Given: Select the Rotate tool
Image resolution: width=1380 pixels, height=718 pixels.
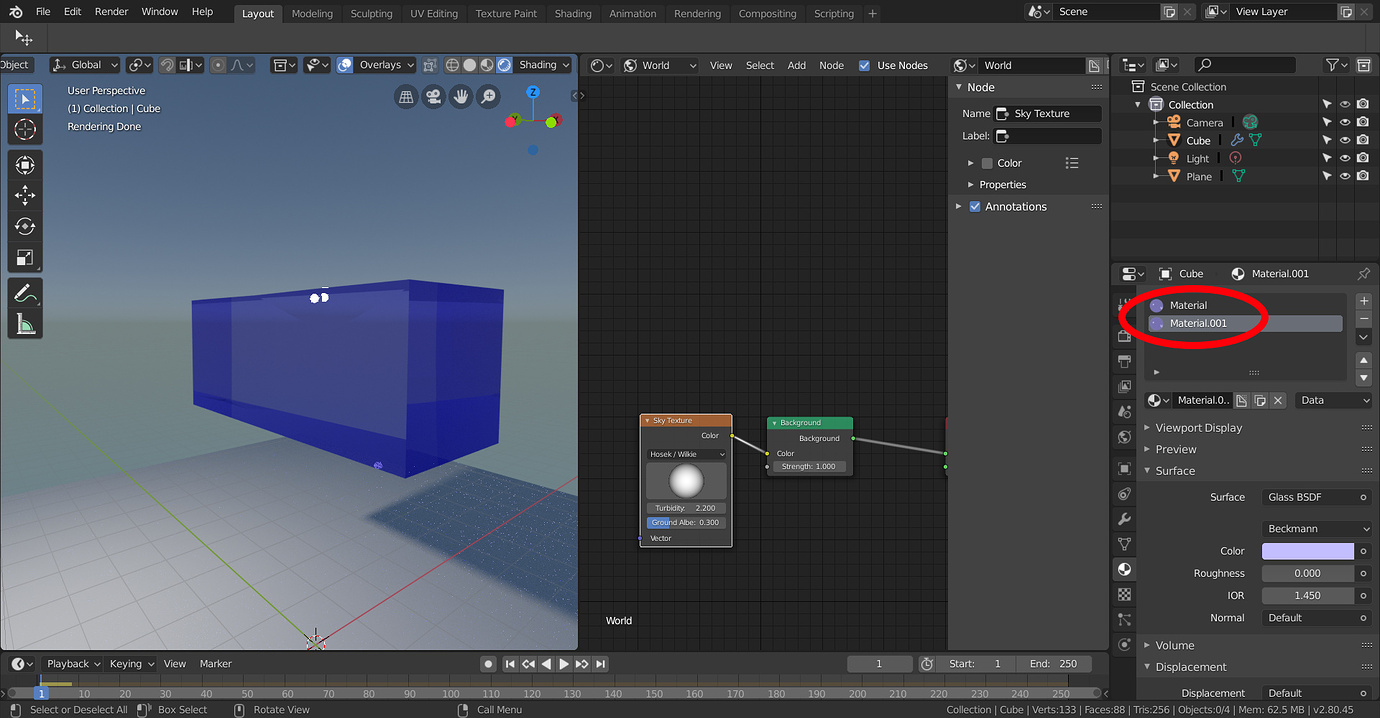Looking at the screenshot, I should 25,227.
